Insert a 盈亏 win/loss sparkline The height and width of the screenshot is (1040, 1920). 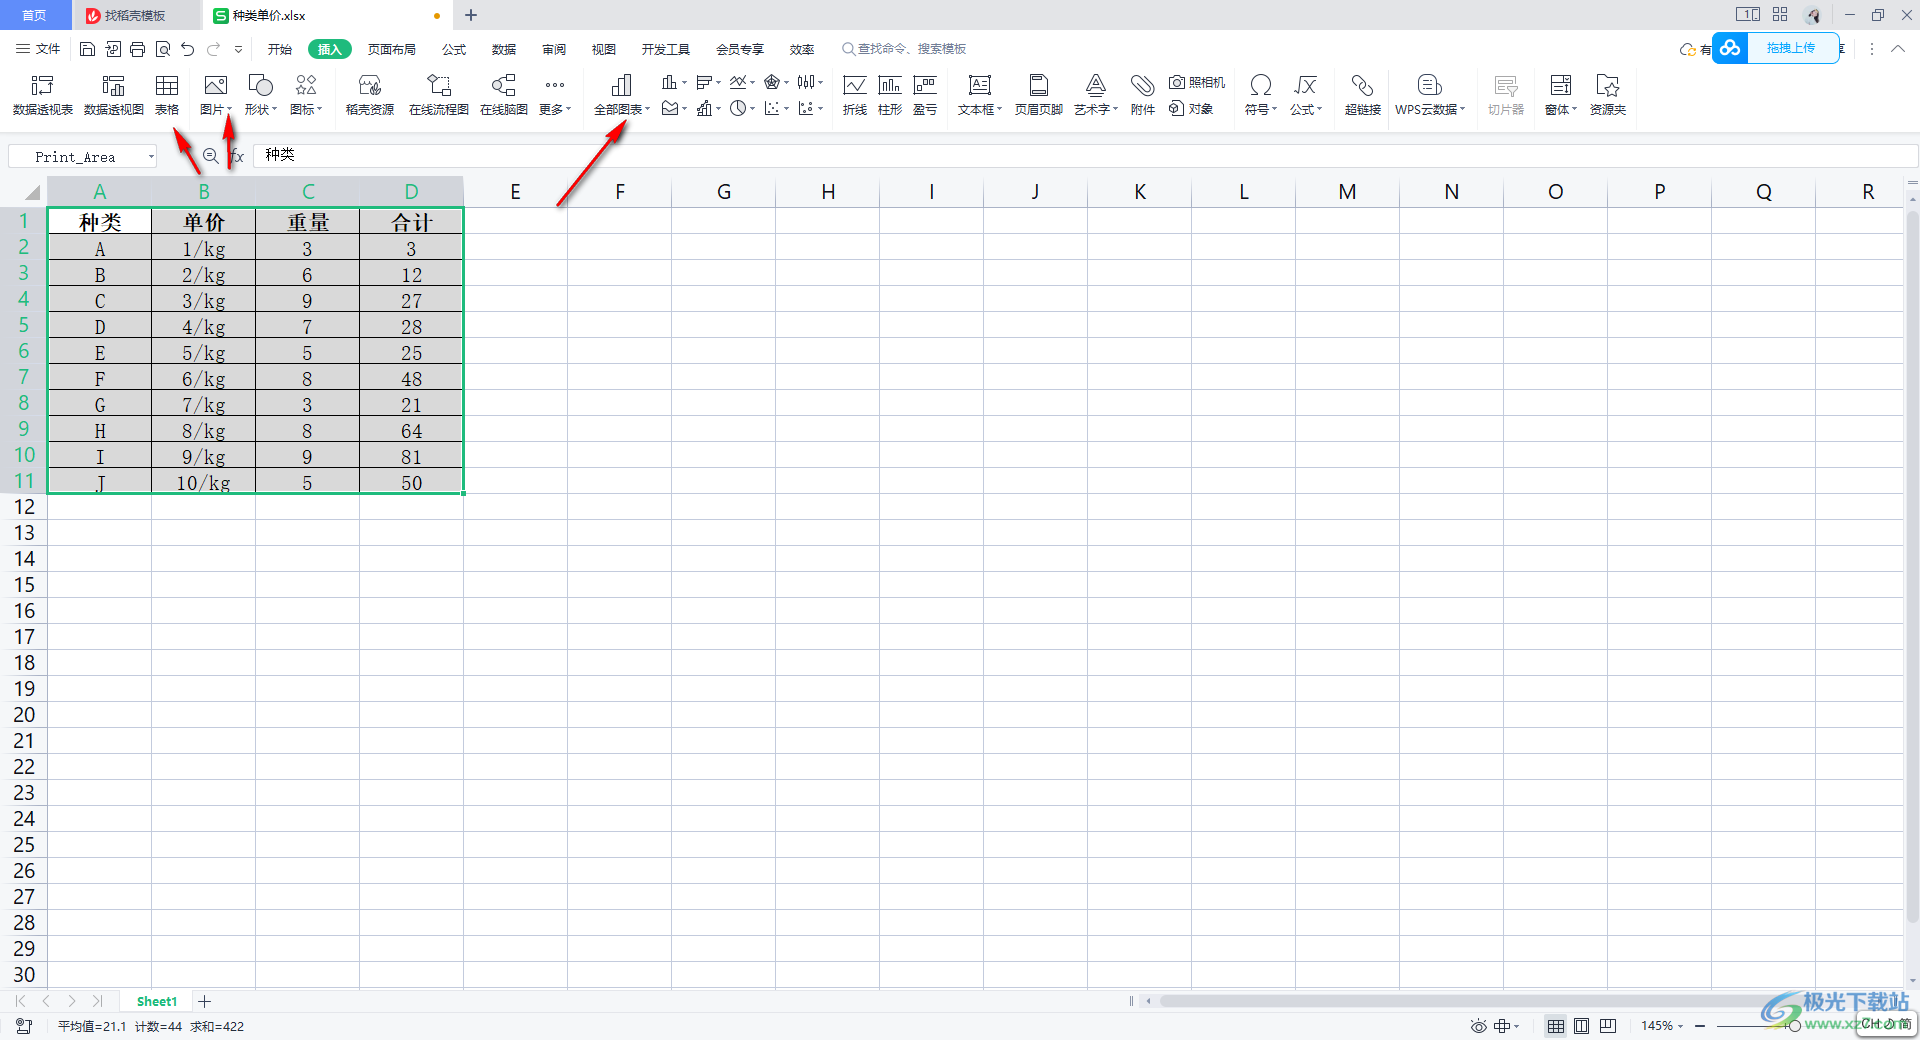925,95
